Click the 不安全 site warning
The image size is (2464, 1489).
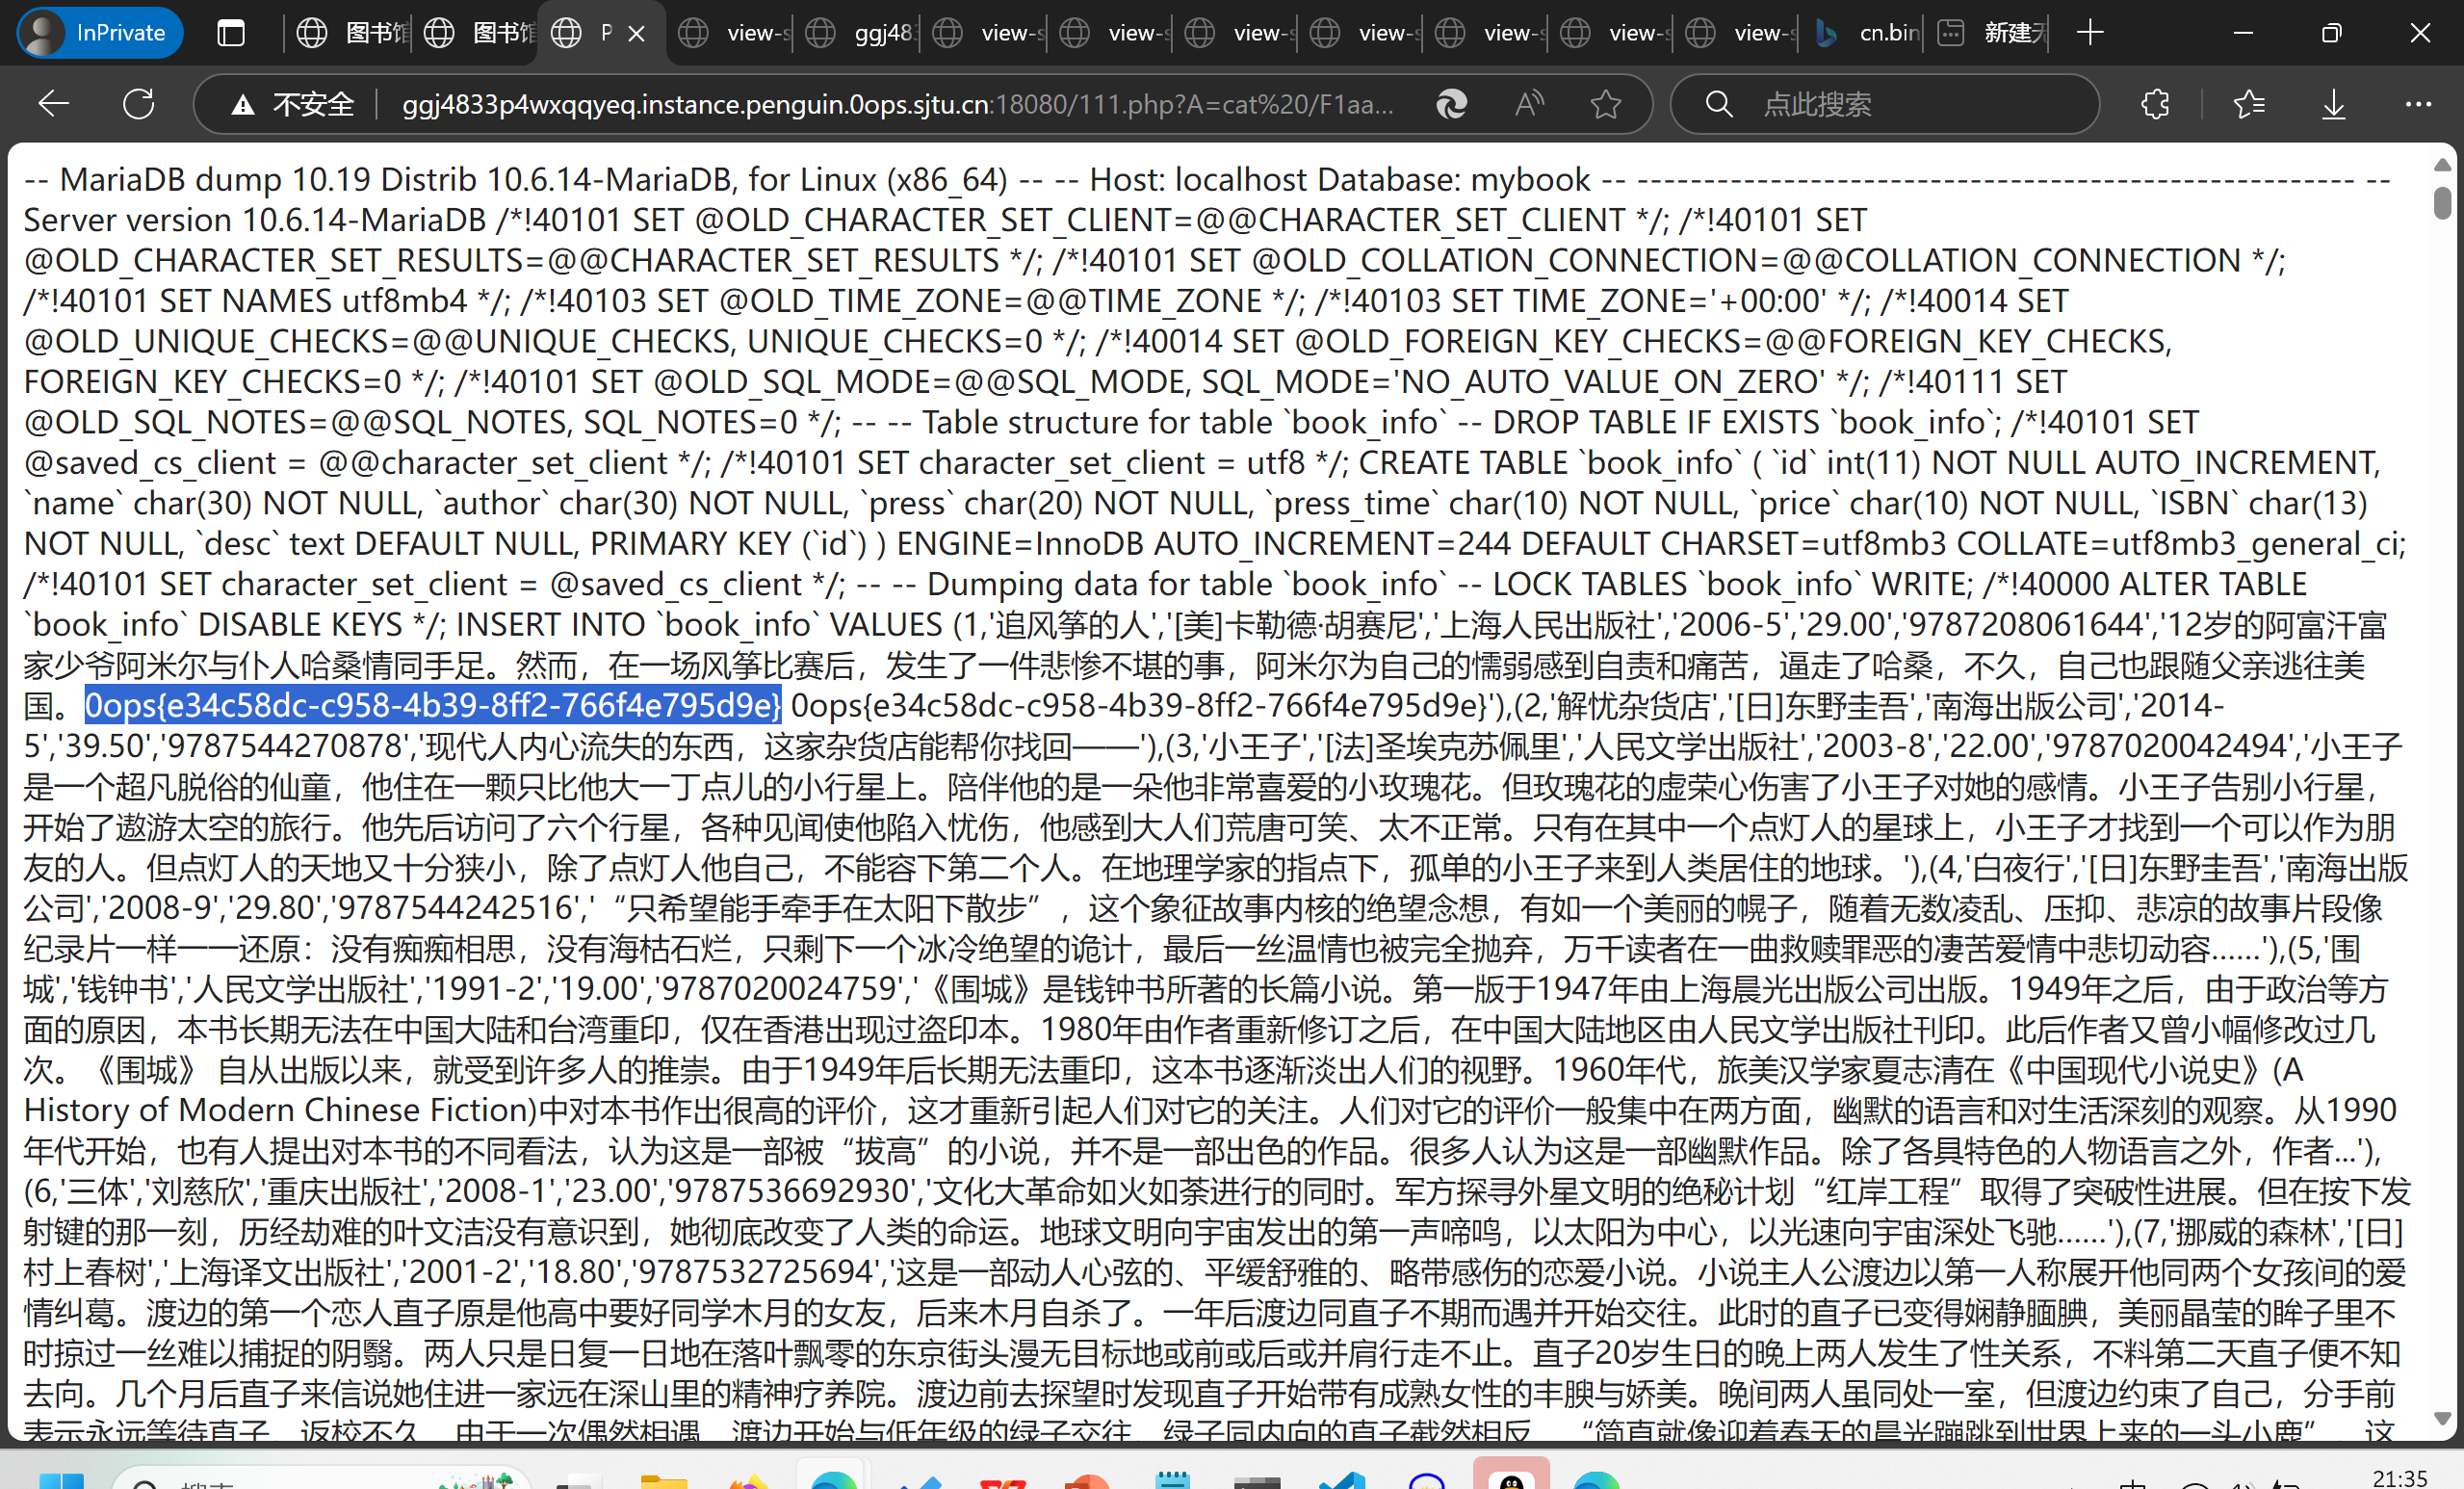click(x=293, y=104)
